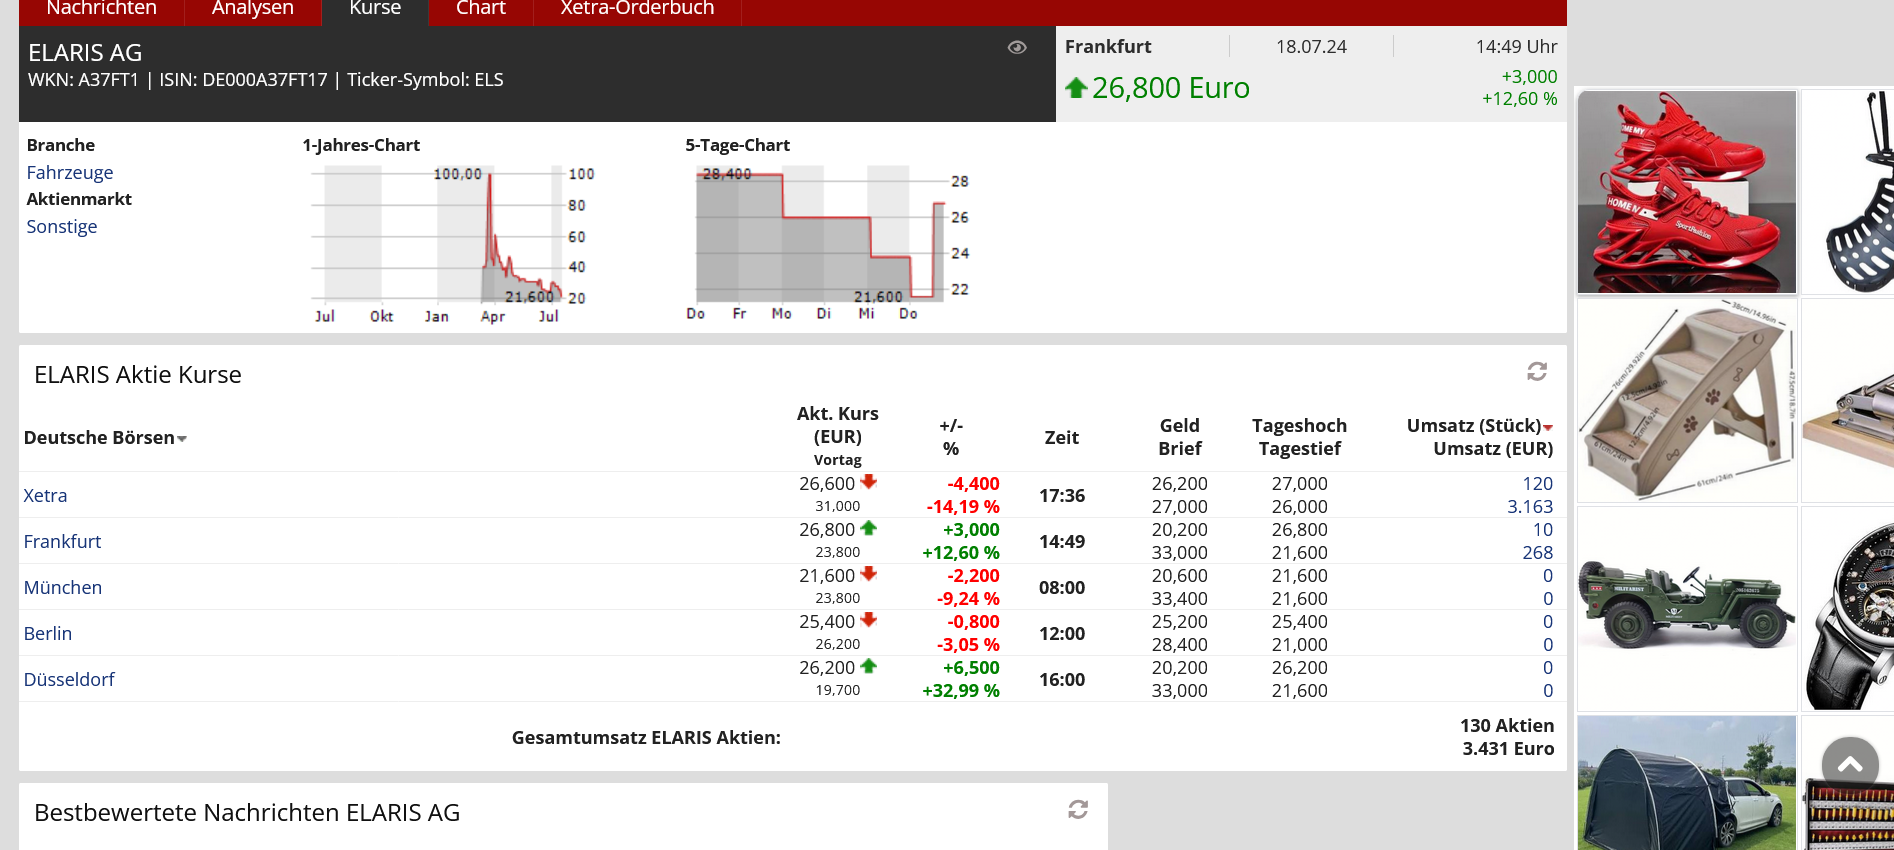Click the red sneakers advertisement

click(x=1686, y=192)
